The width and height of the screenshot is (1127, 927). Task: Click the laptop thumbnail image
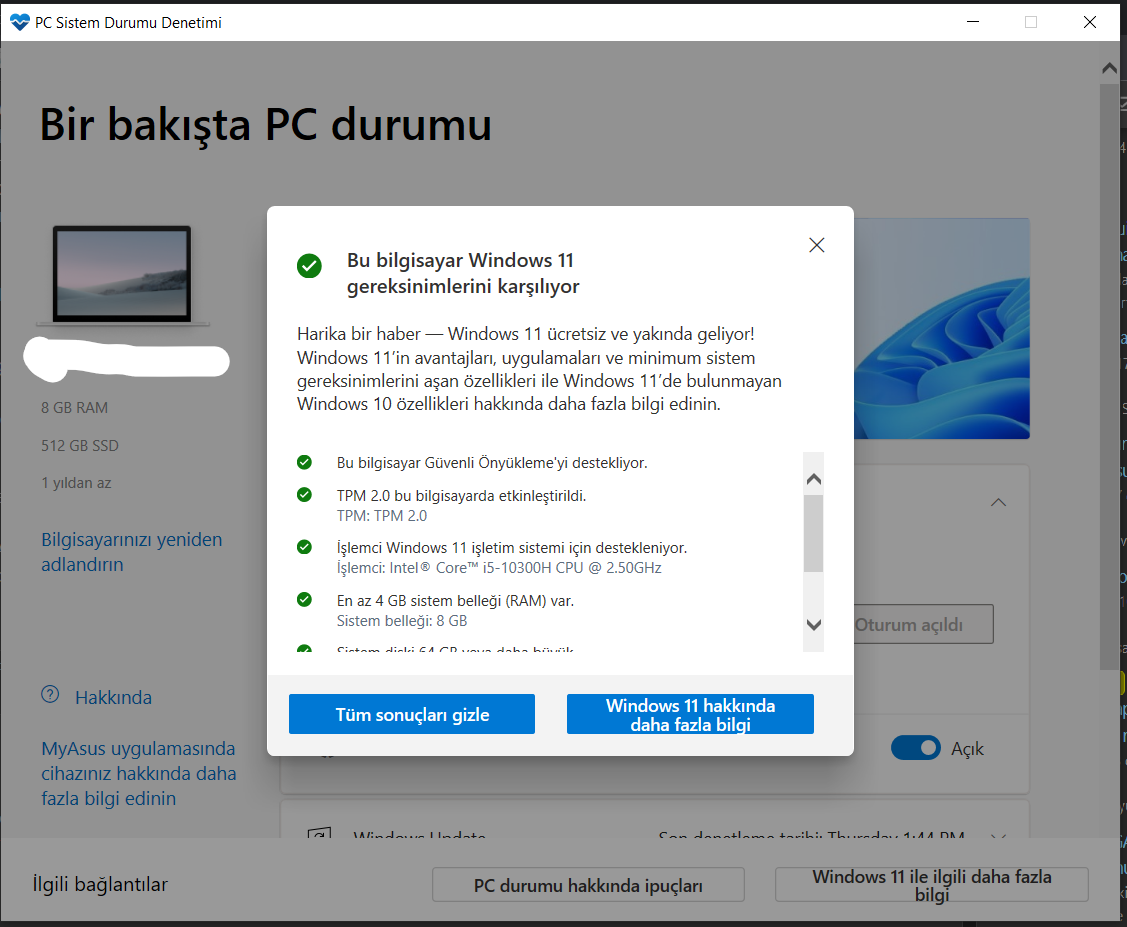122,274
